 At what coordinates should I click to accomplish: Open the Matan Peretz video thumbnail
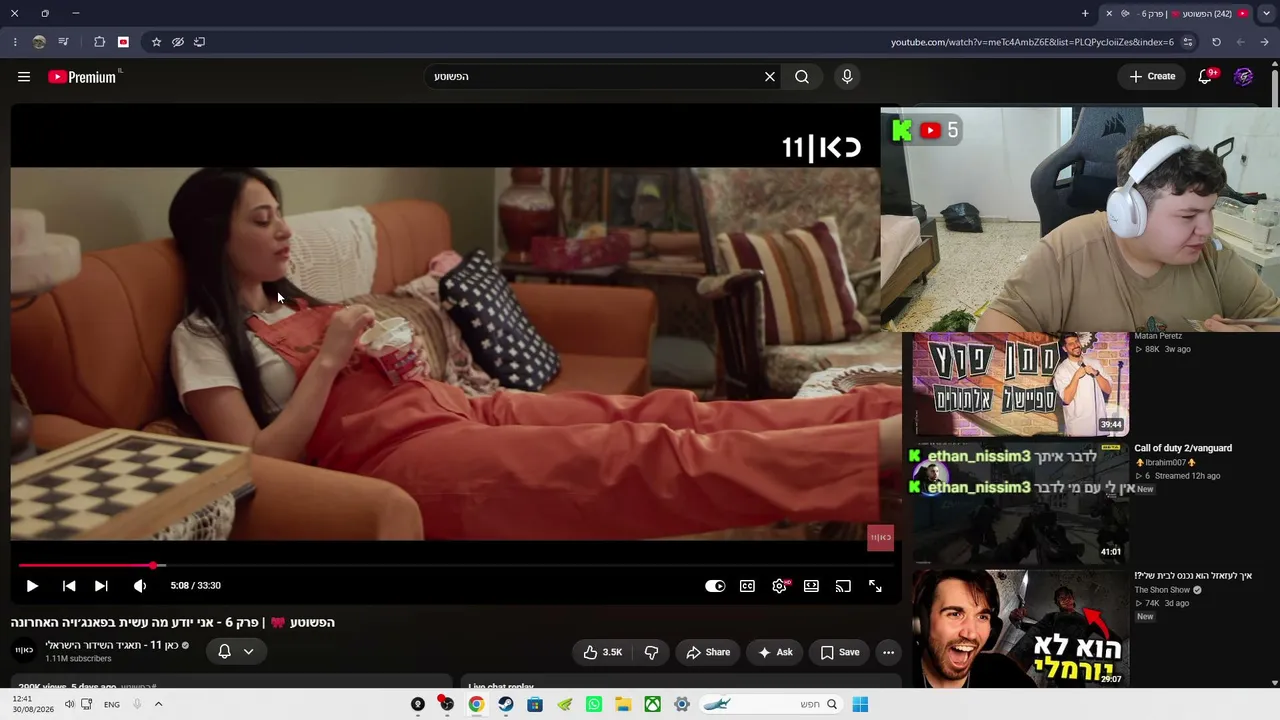(1020, 384)
